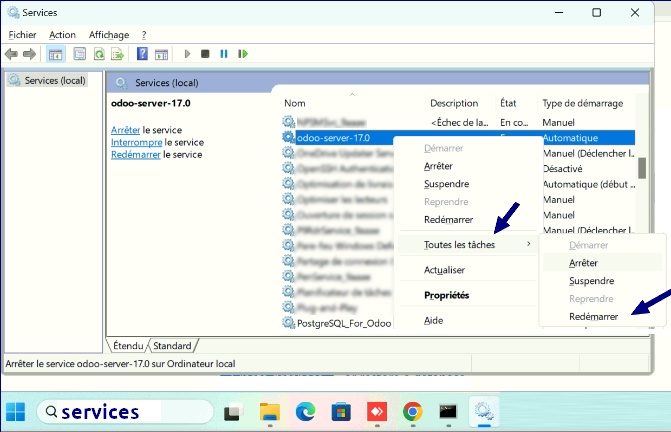
Task: Open Task View from the taskbar
Action: coord(232,412)
